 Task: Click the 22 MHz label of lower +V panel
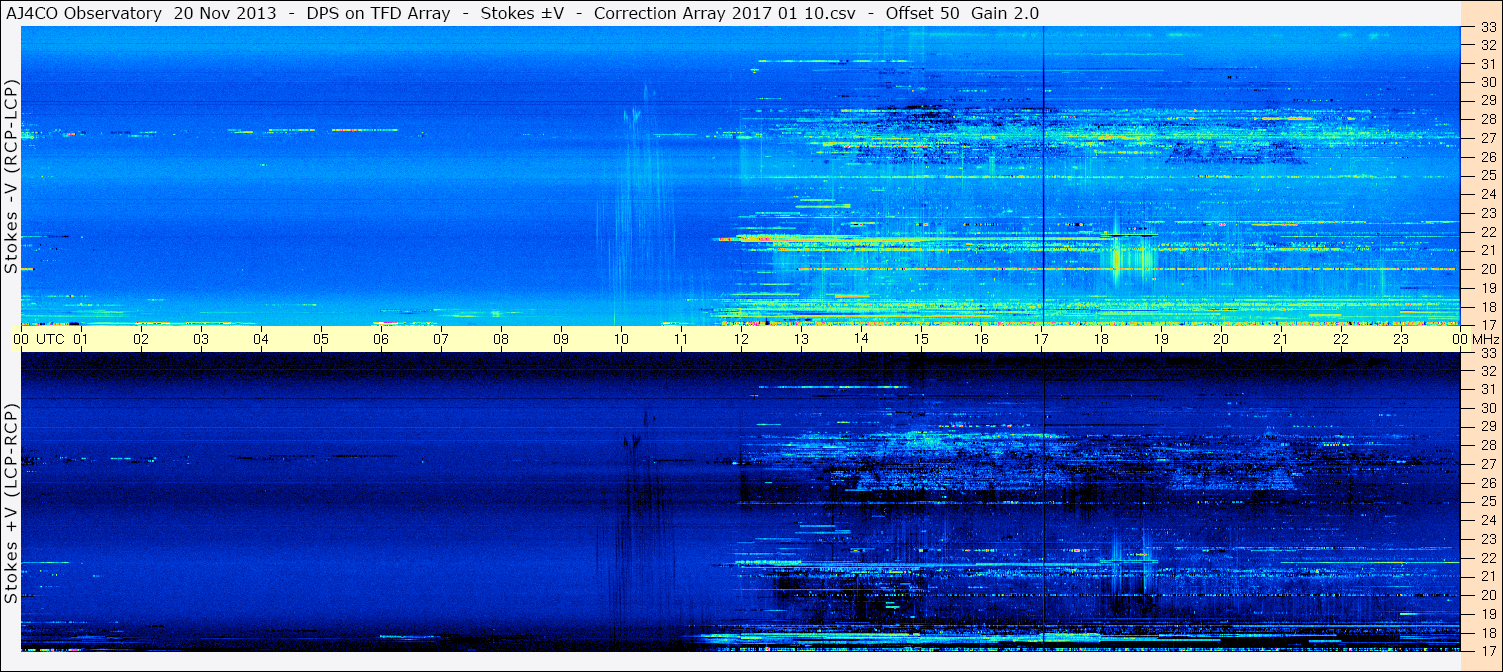click(x=1488, y=557)
